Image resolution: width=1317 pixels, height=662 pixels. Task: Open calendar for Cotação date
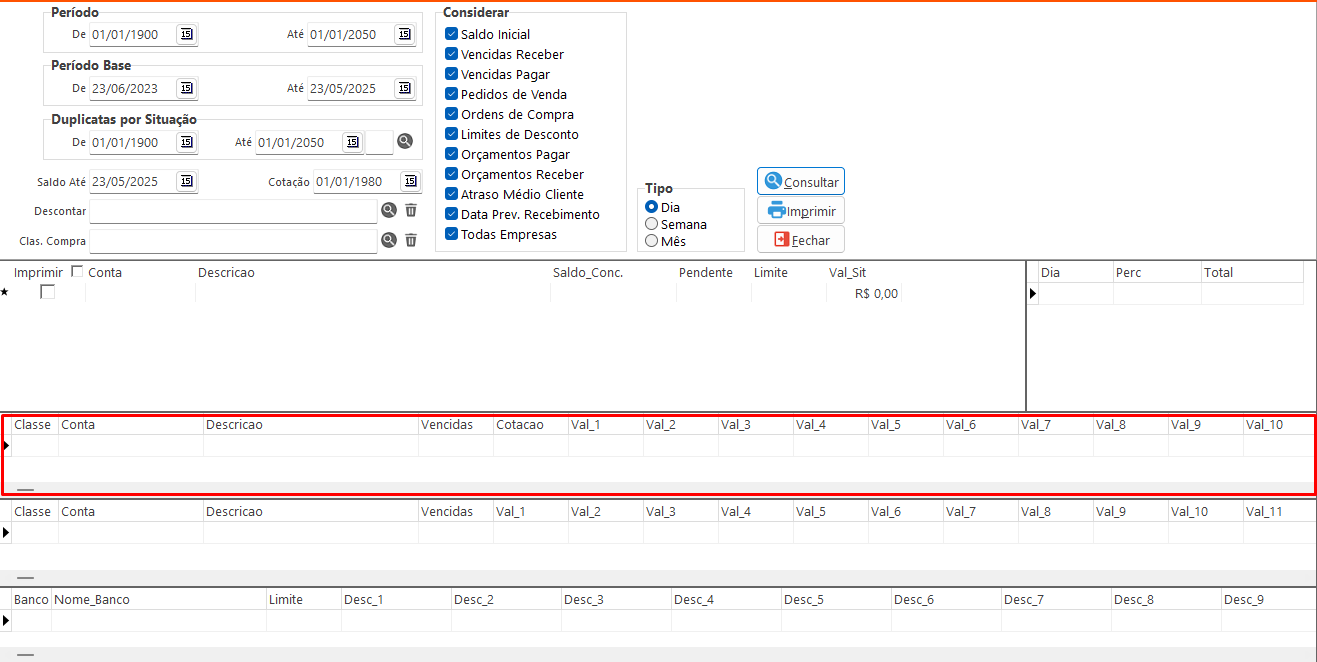click(410, 182)
